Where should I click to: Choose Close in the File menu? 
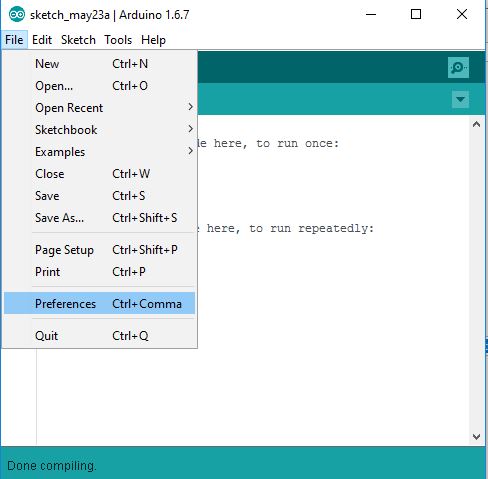[x=99, y=174]
